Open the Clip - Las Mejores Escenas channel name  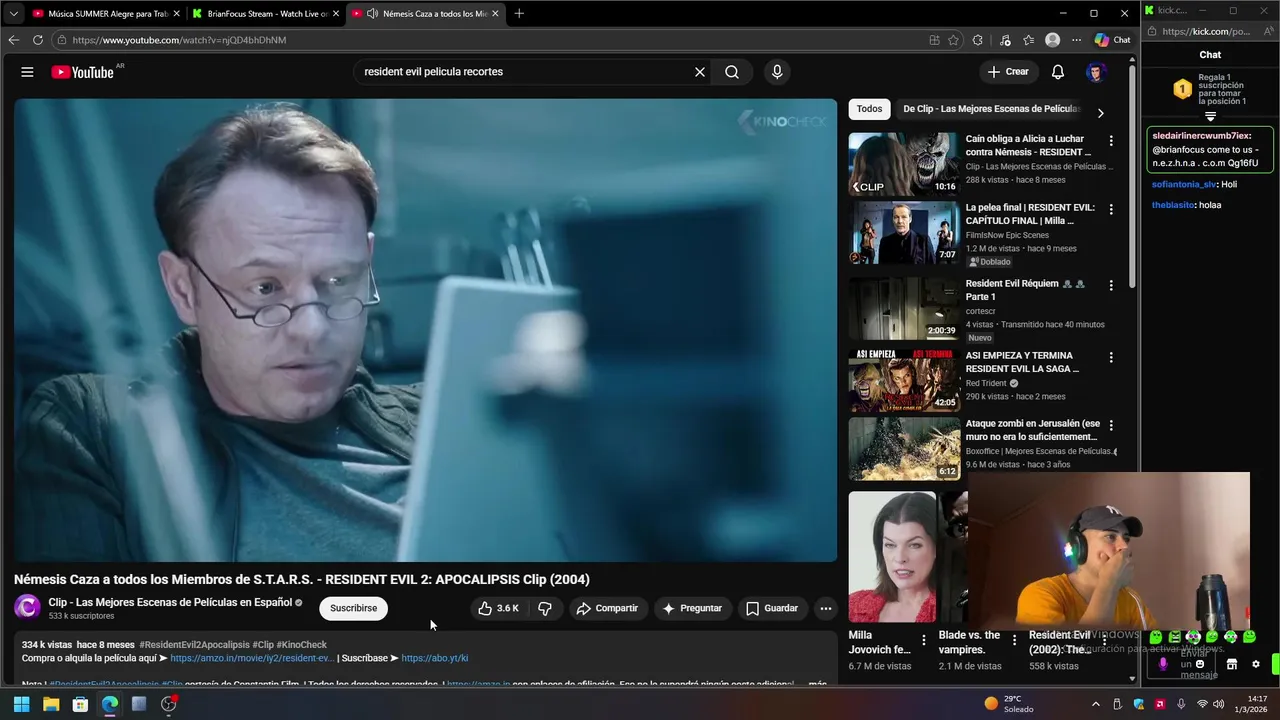tap(170, 602)
